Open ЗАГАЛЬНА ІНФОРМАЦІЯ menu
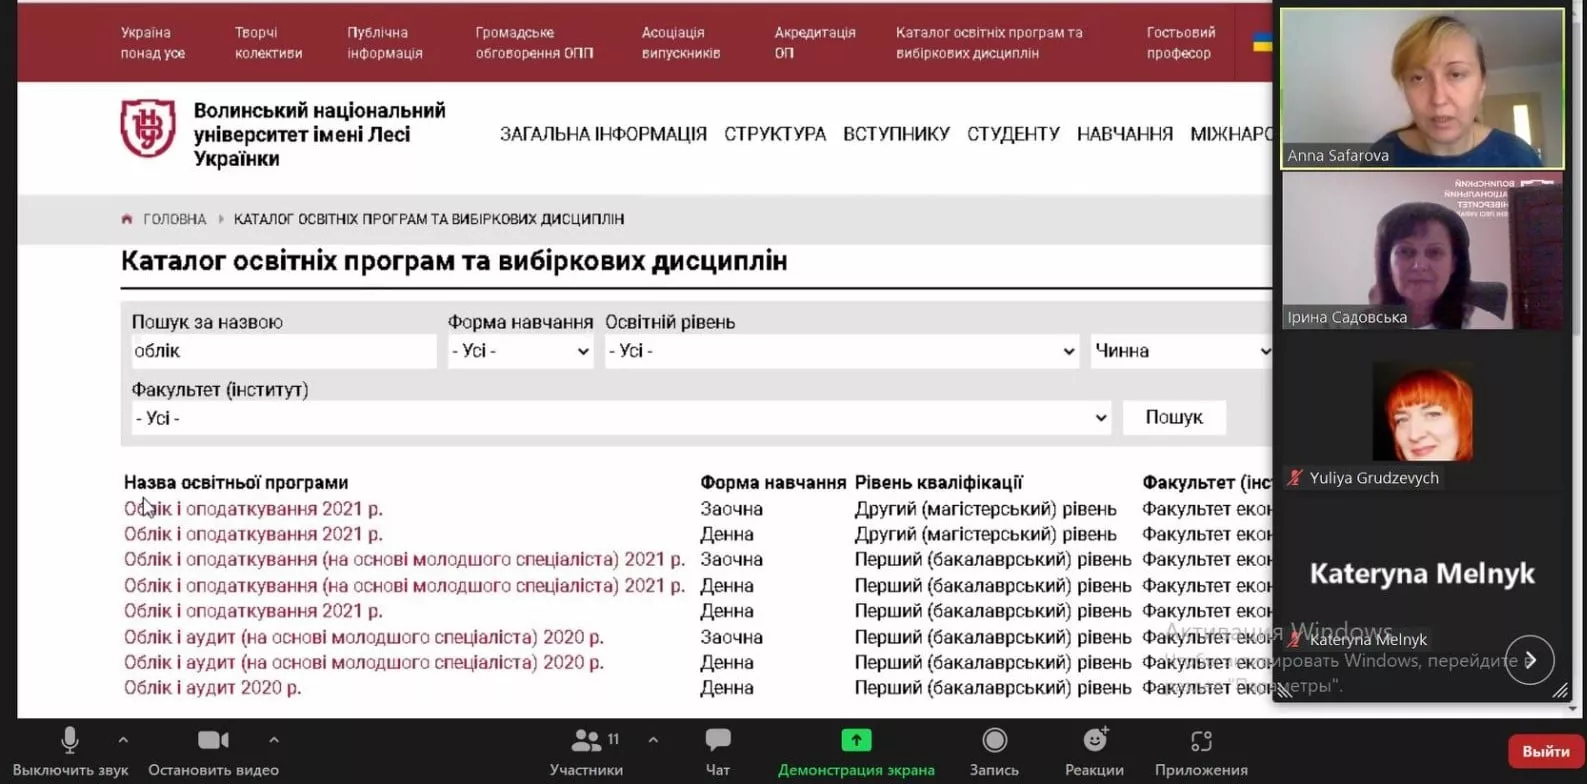 [603, 134]
